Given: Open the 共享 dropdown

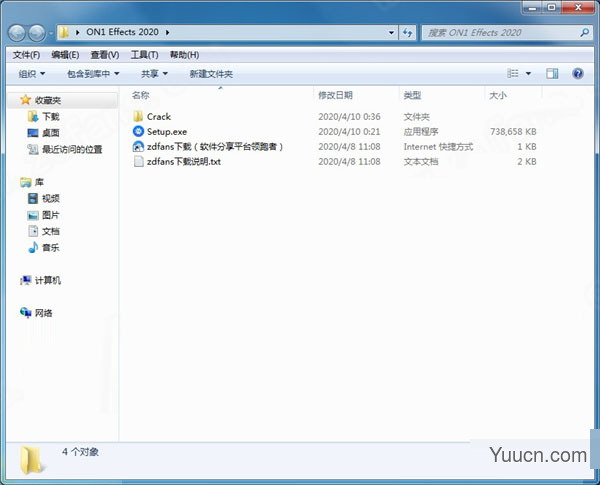Looking at the screenshot, I should (x=155, y=74).
